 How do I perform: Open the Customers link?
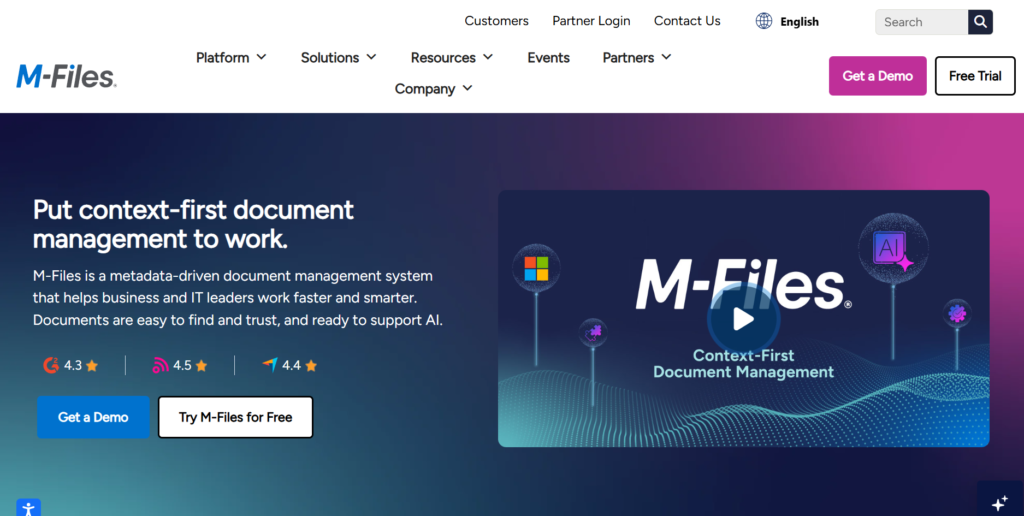coord(496,21)
